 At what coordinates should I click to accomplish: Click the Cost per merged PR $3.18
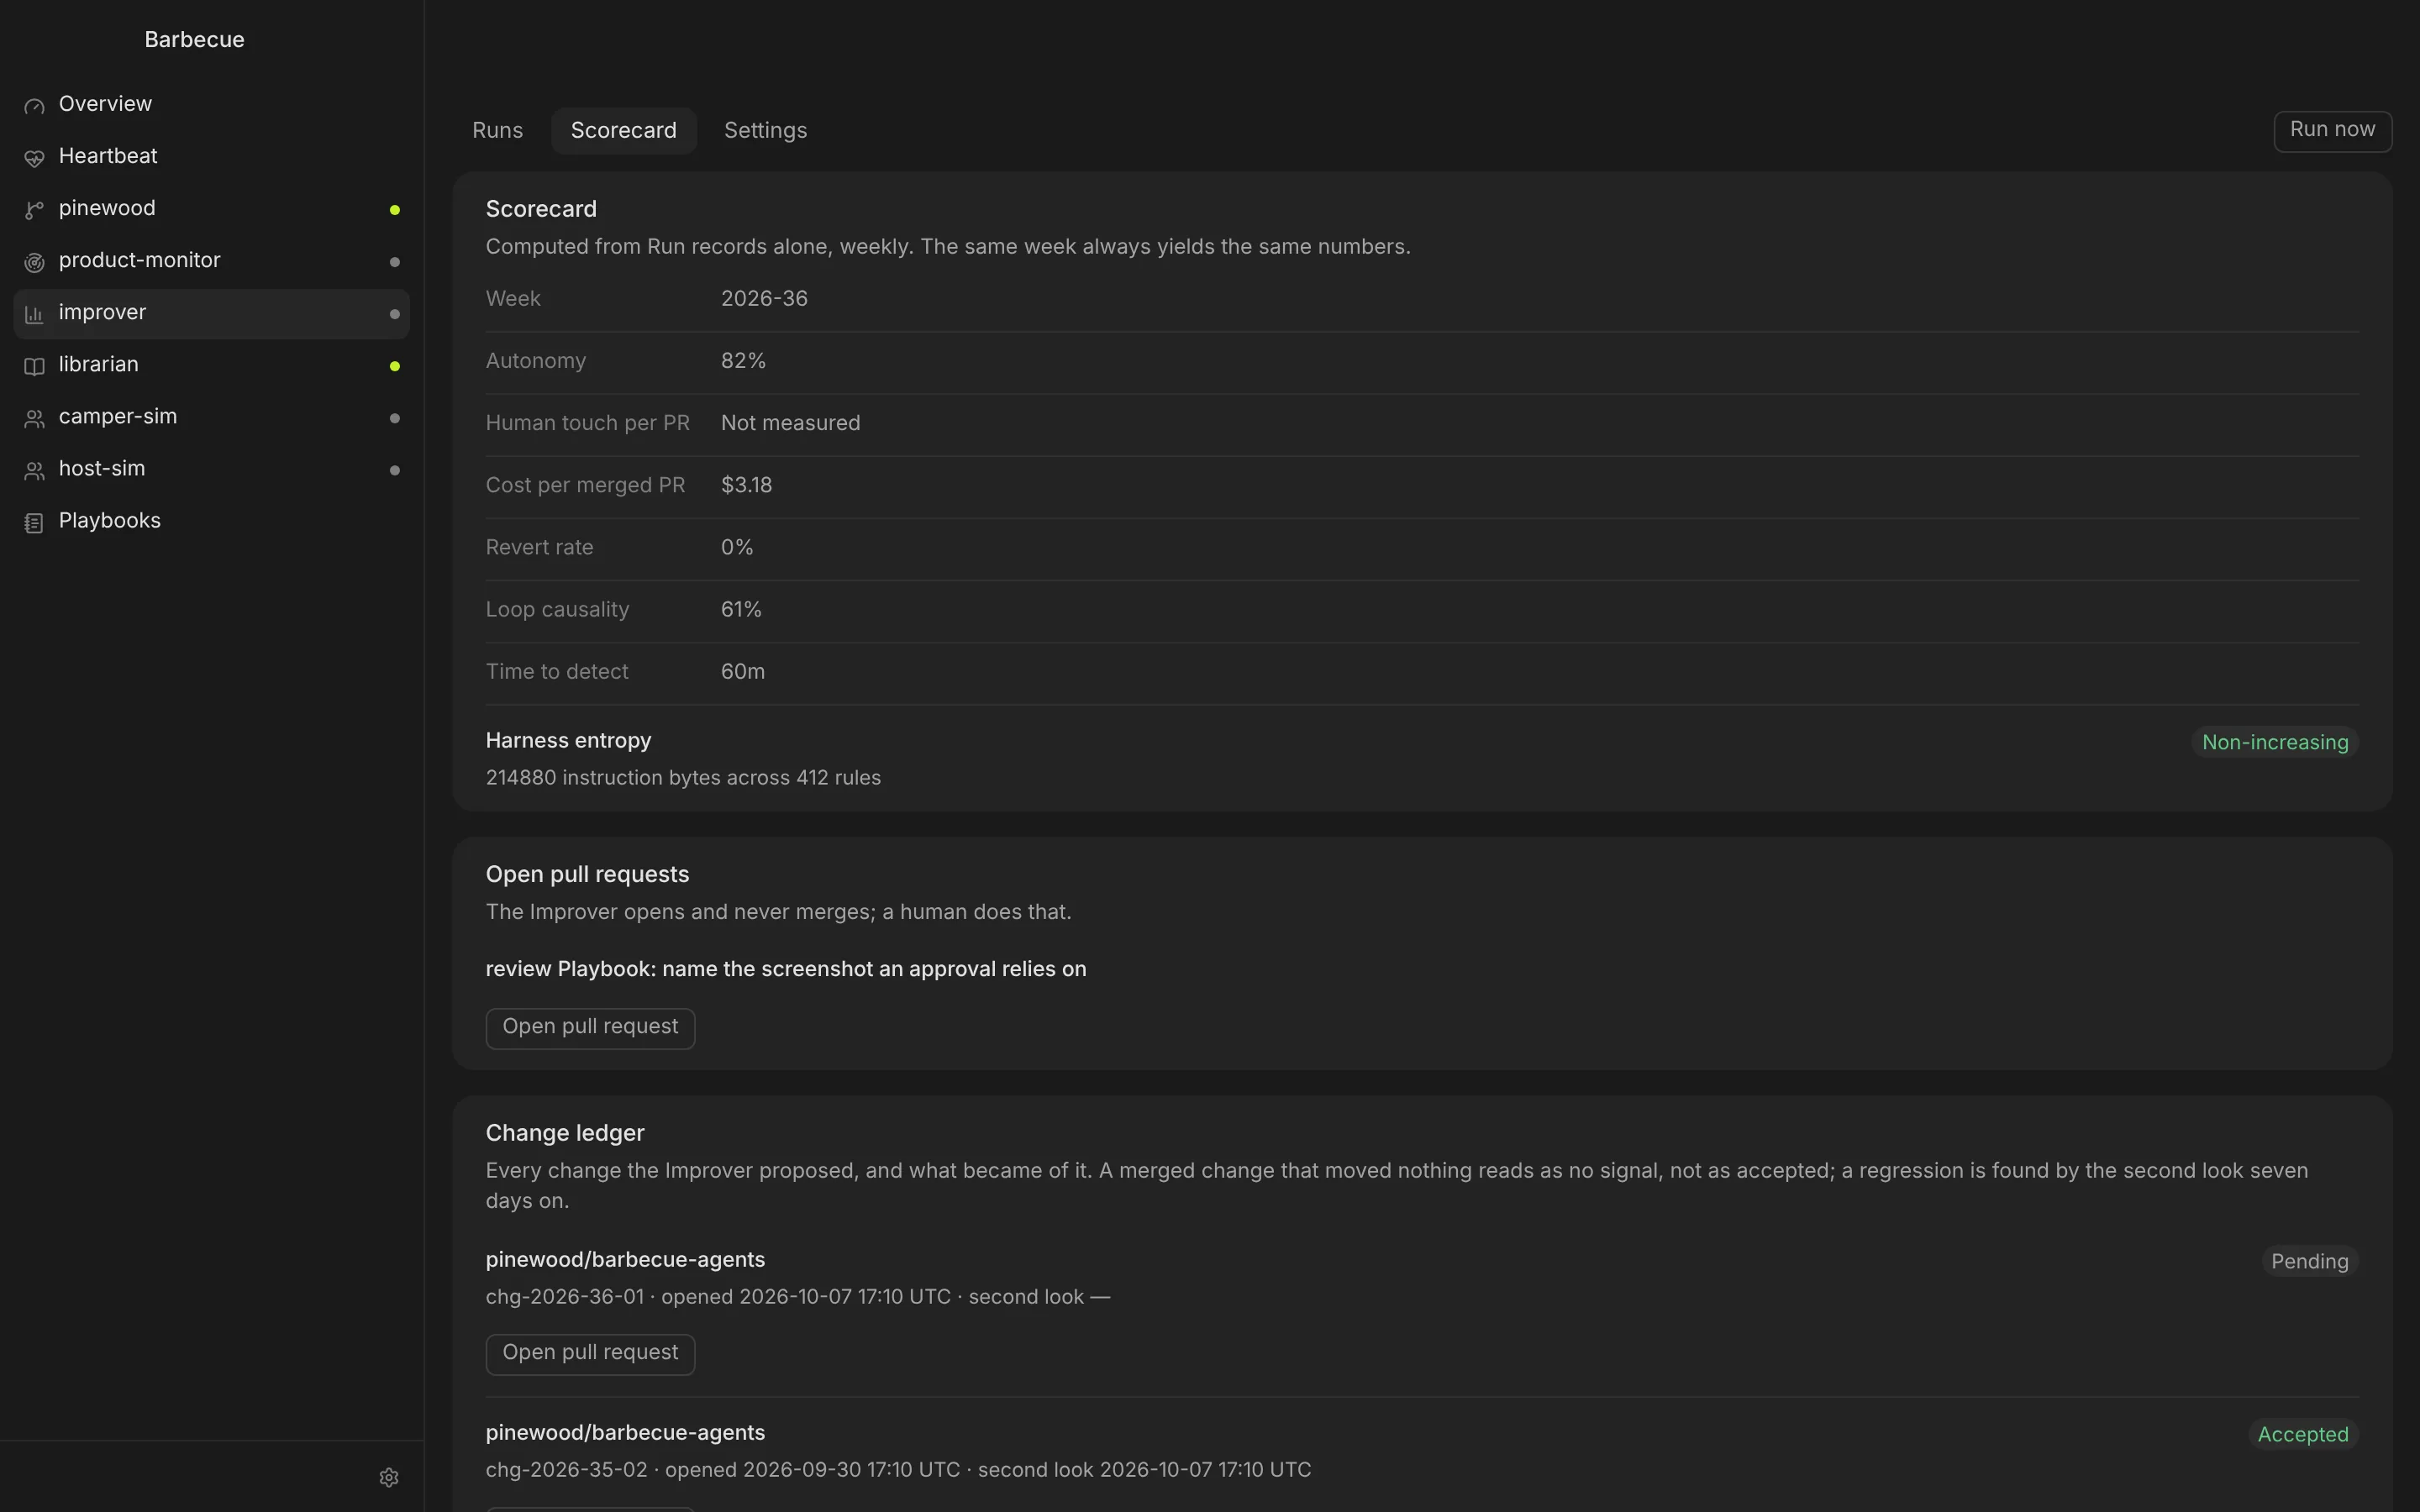pos(746,485)
